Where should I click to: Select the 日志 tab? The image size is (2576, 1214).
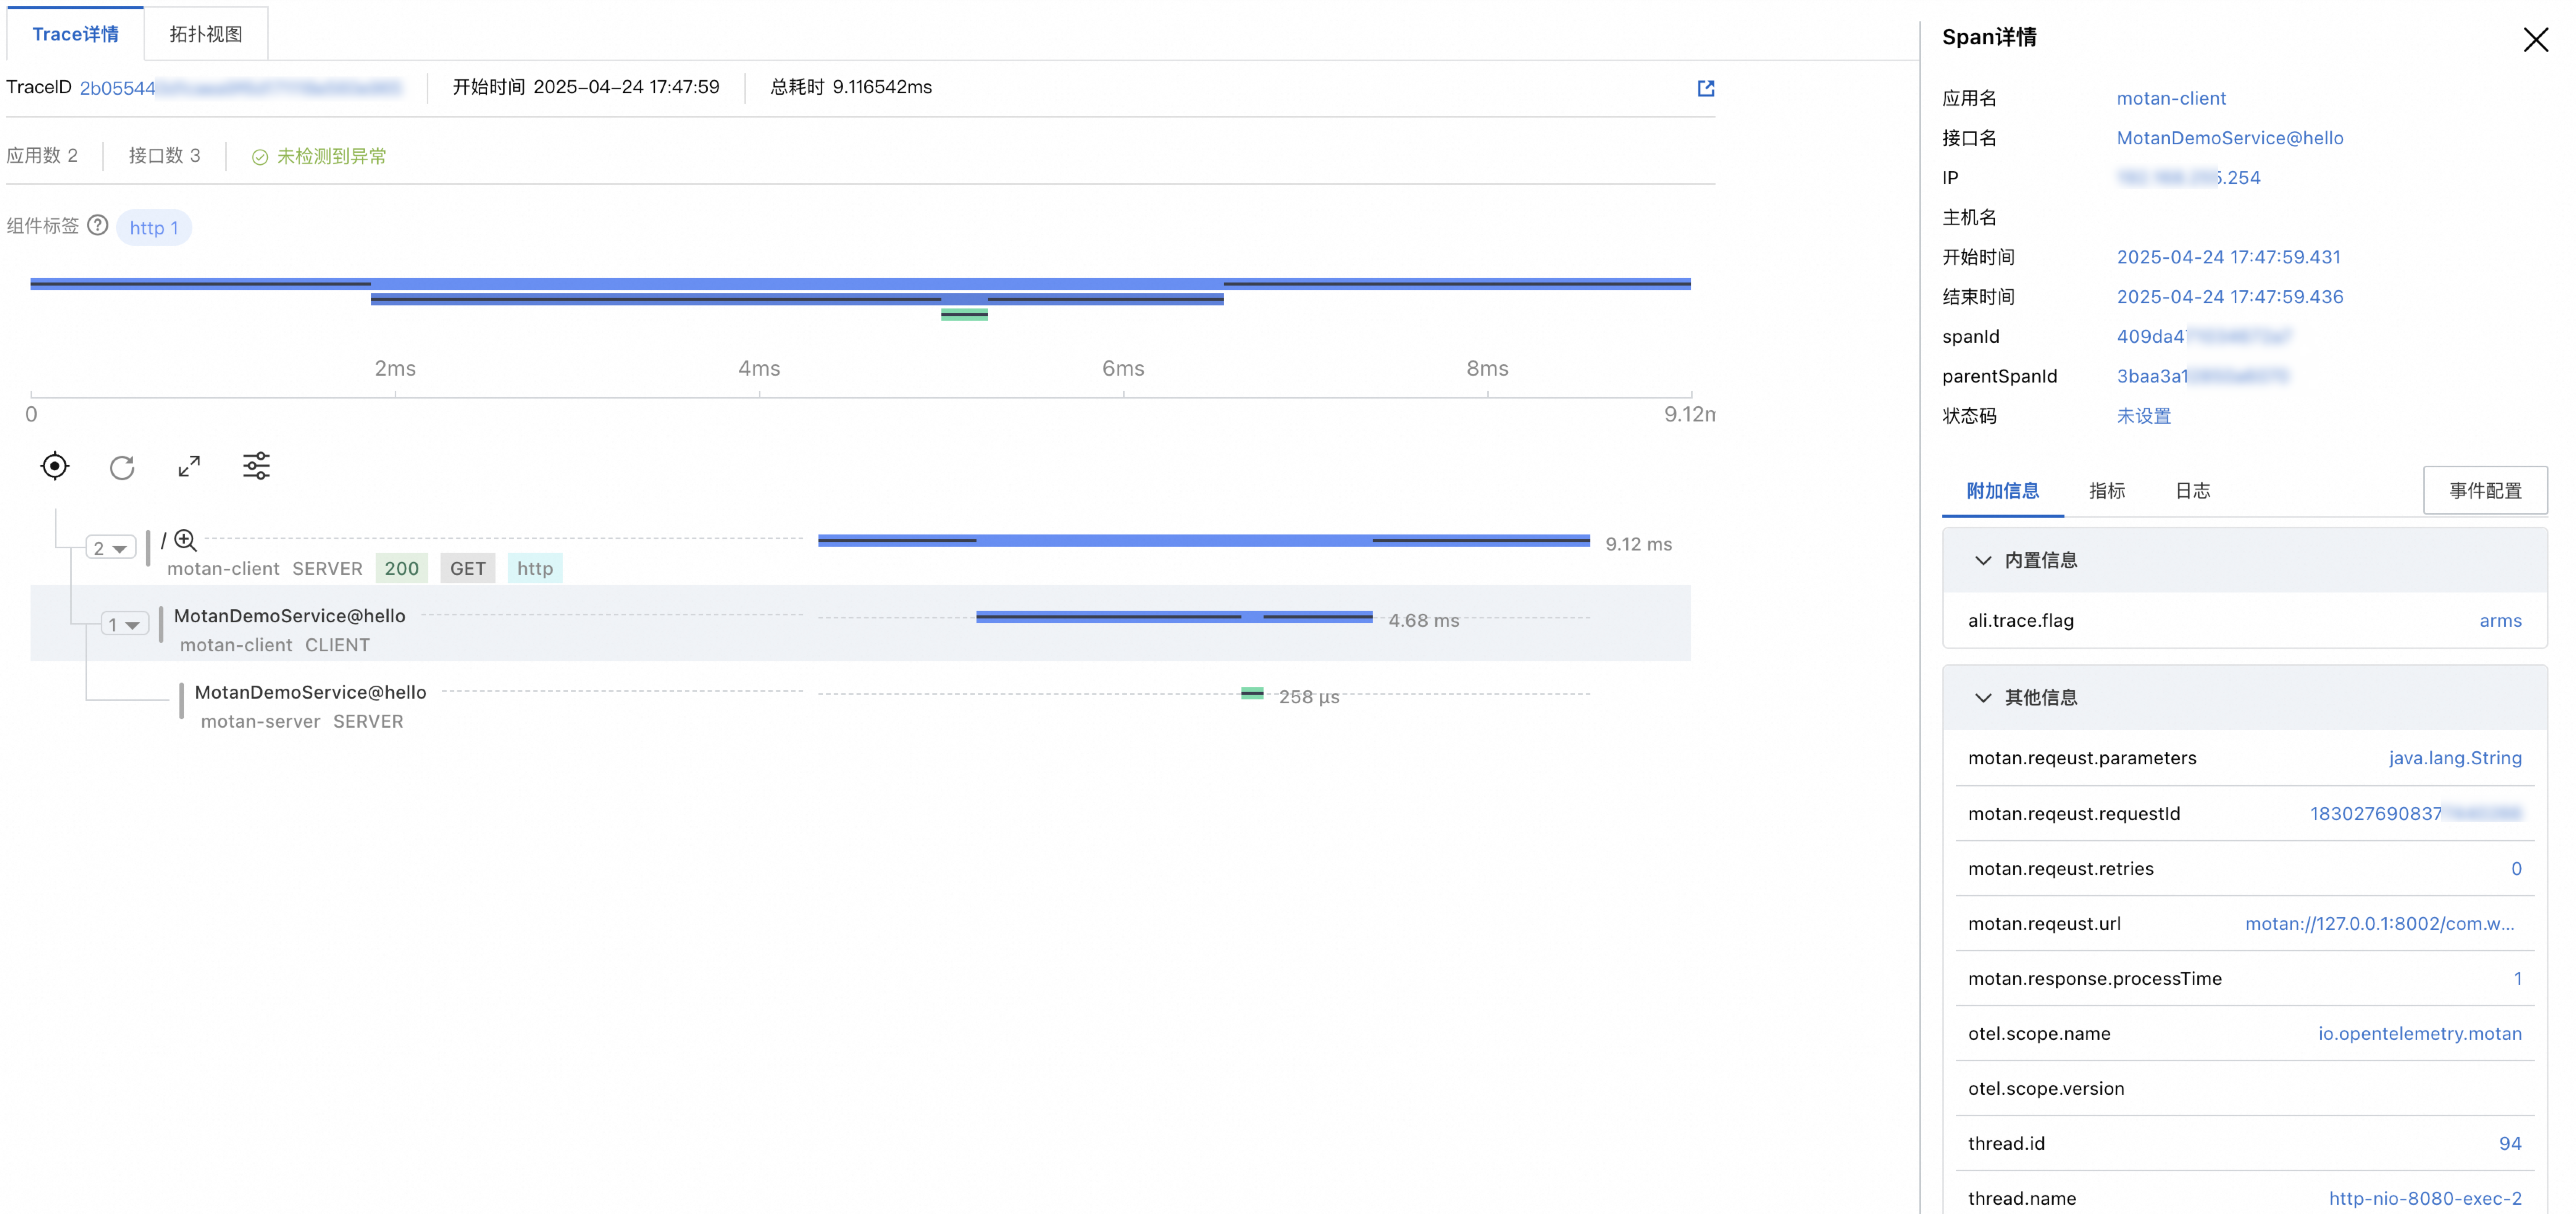tap(2193, 491)
